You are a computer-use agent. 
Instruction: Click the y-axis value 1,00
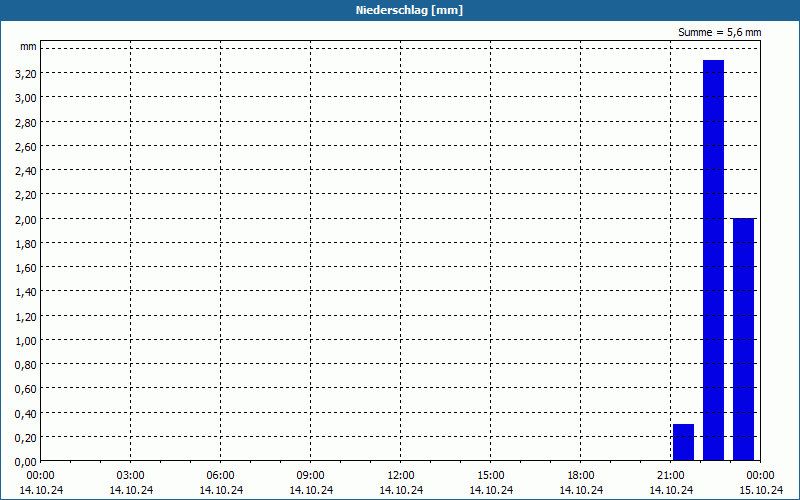pos(26,341)
